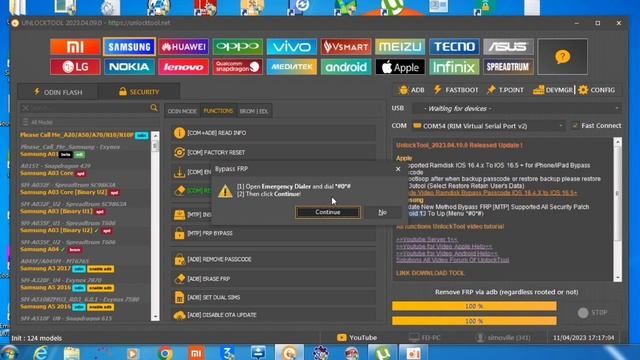The image size is (640, 360).
Task: Run [ADB] Erase FRP
Action: click(x=273, y=279)
